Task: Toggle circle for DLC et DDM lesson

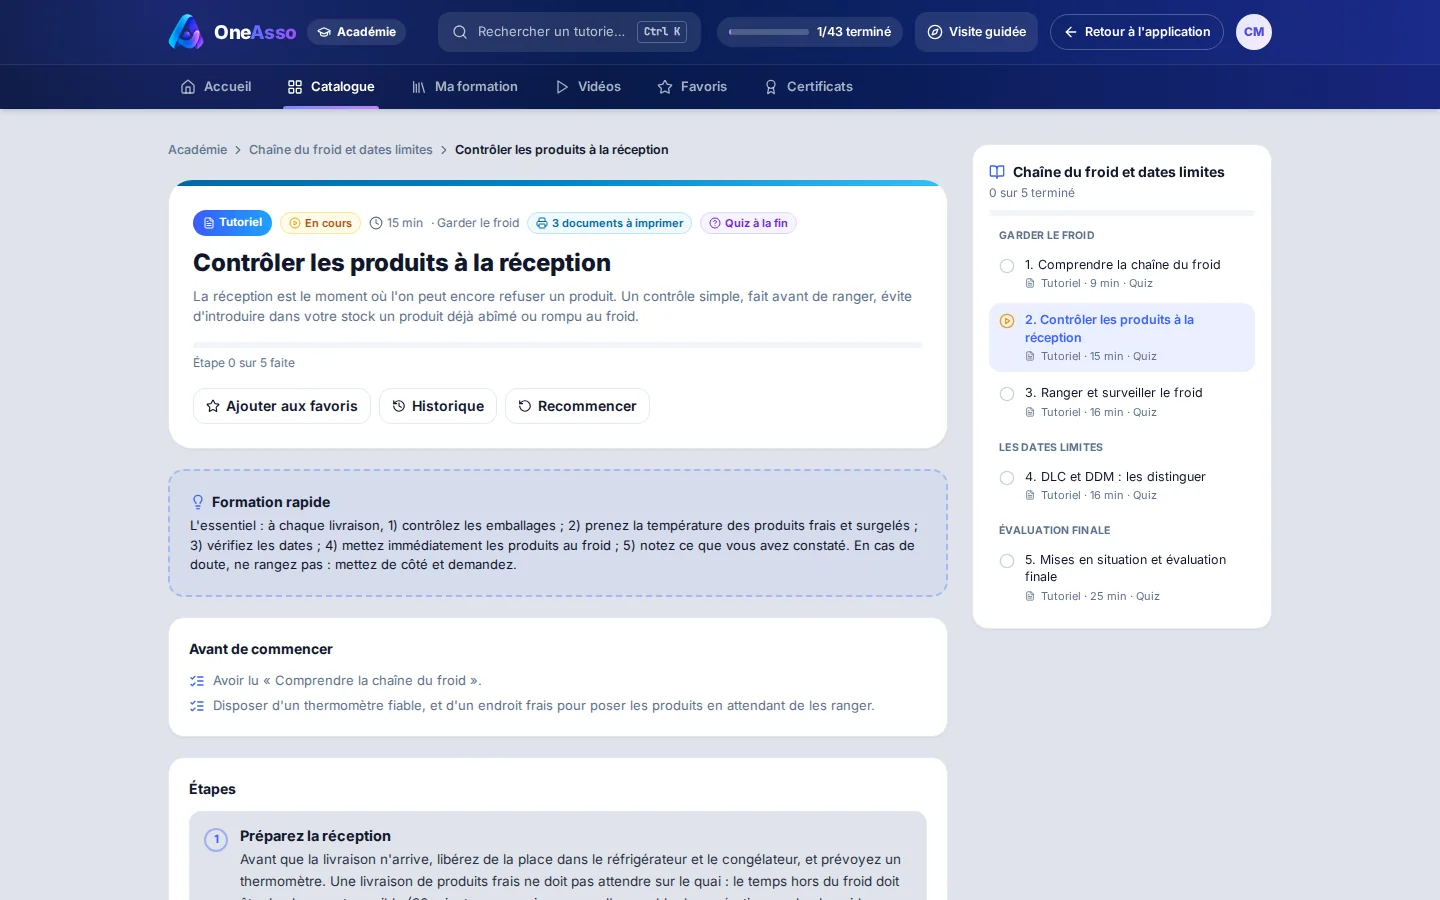Action: tap(1007, 478)
